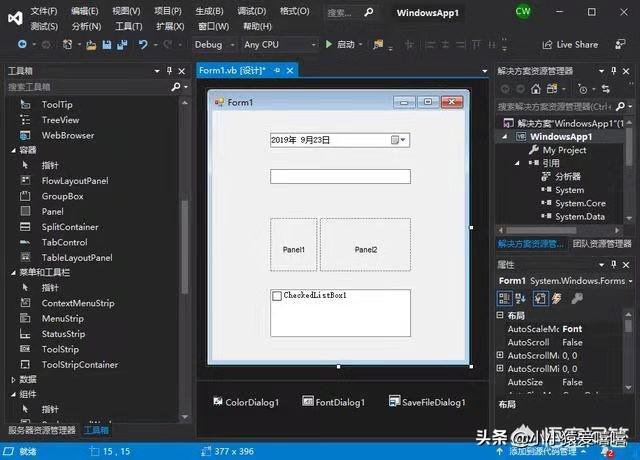The height and width of the screenshot is (460, 640).
Task: Close the Form1.vb design tab
Action: (290, 70)
